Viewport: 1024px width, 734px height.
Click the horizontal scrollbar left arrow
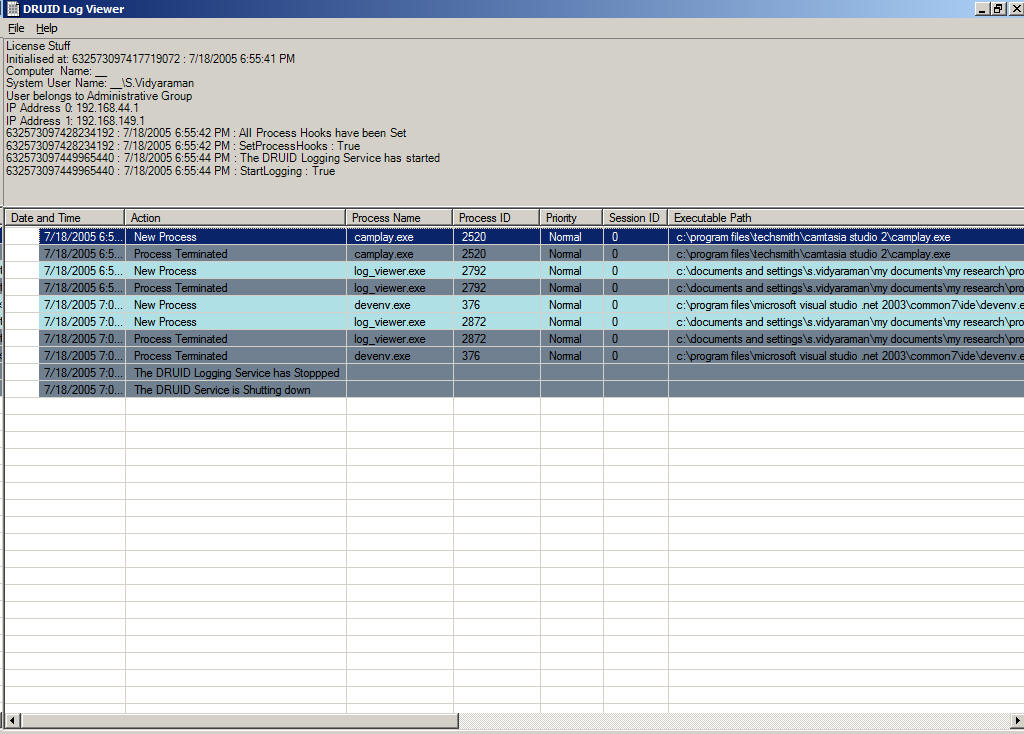(13, 721)
